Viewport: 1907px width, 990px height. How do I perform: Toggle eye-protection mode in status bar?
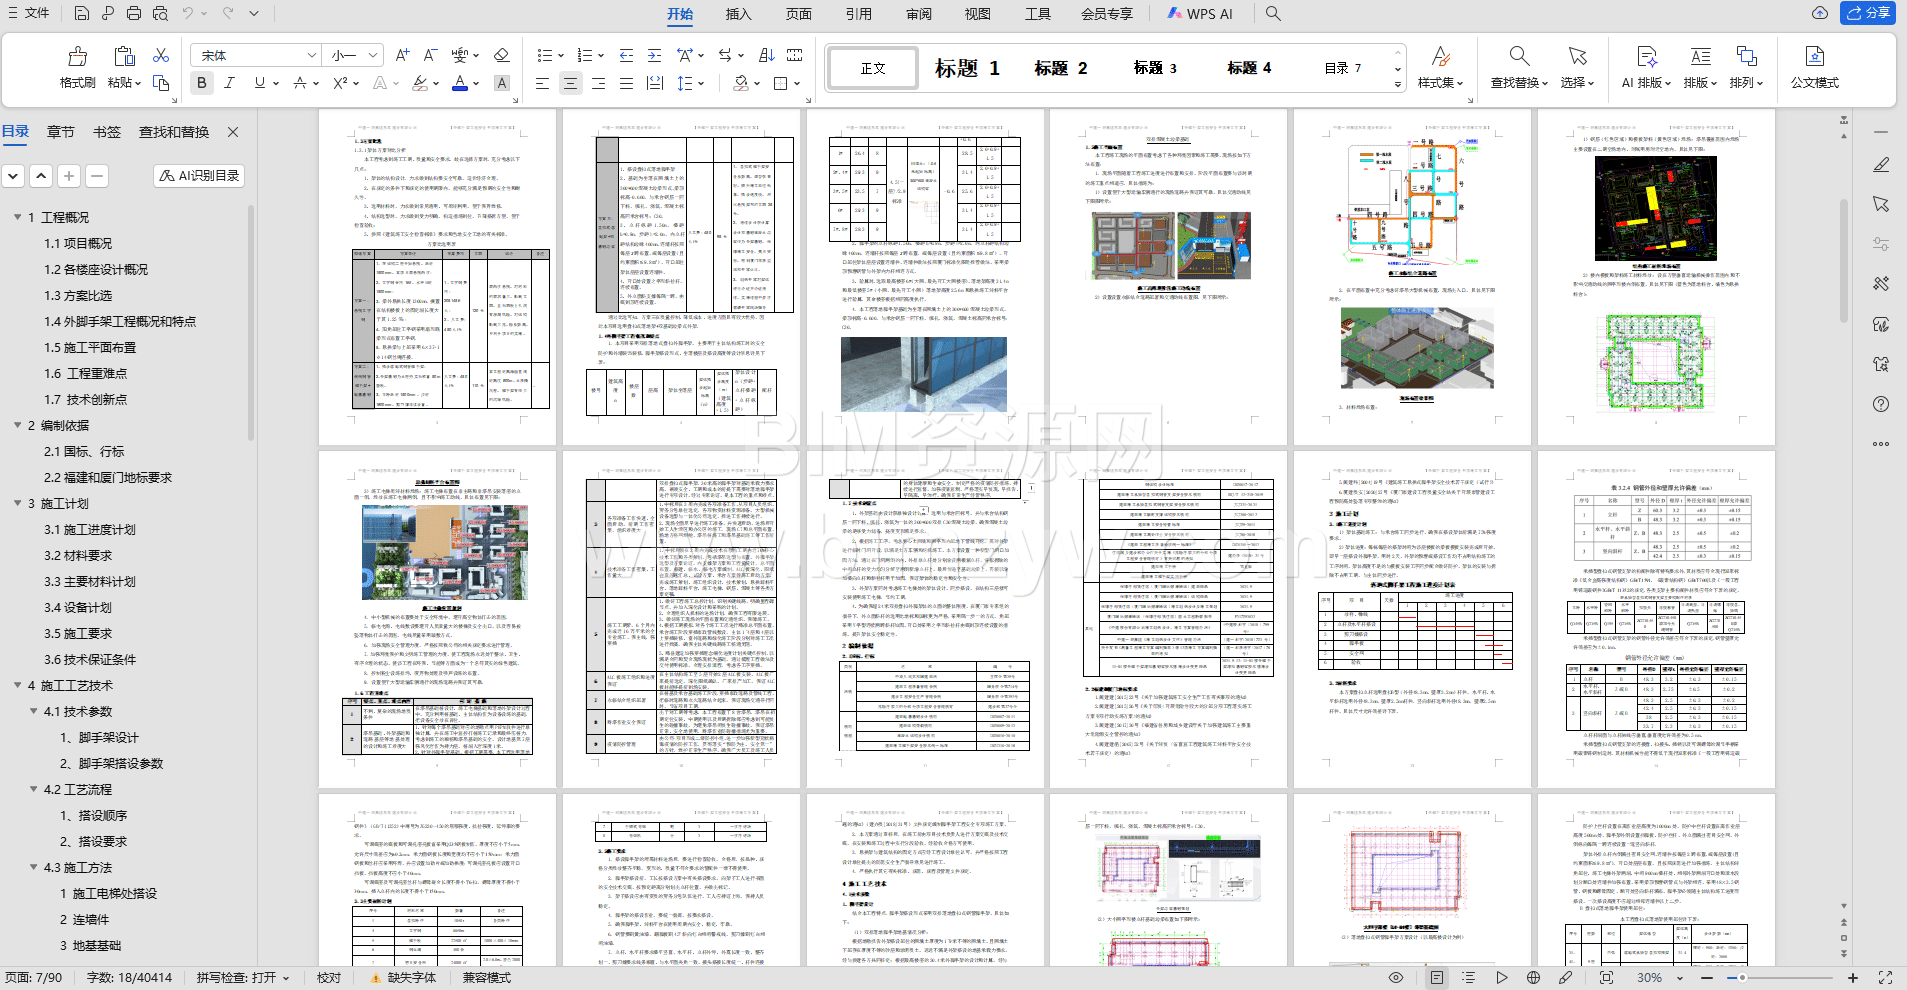point(1396,977)
